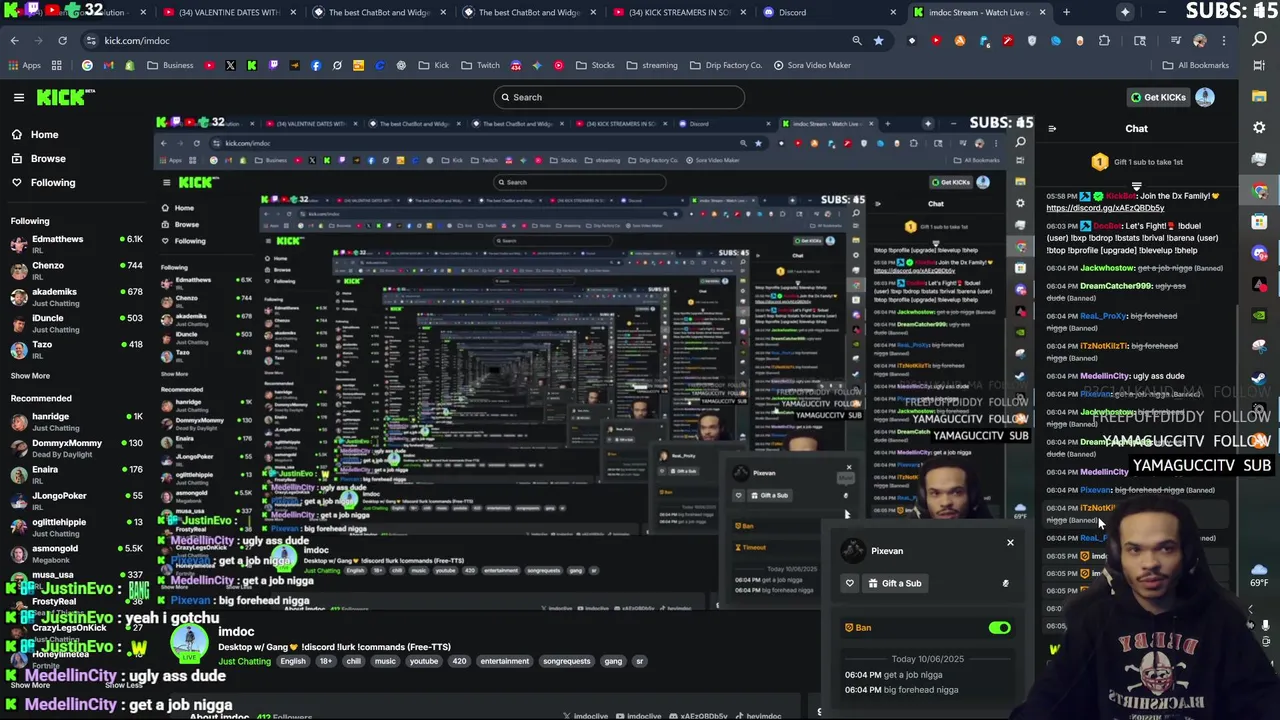This screenshot has height=720, width=1280.
Task: Open Chenzo channel in sidebar
Action: point(76,271)
